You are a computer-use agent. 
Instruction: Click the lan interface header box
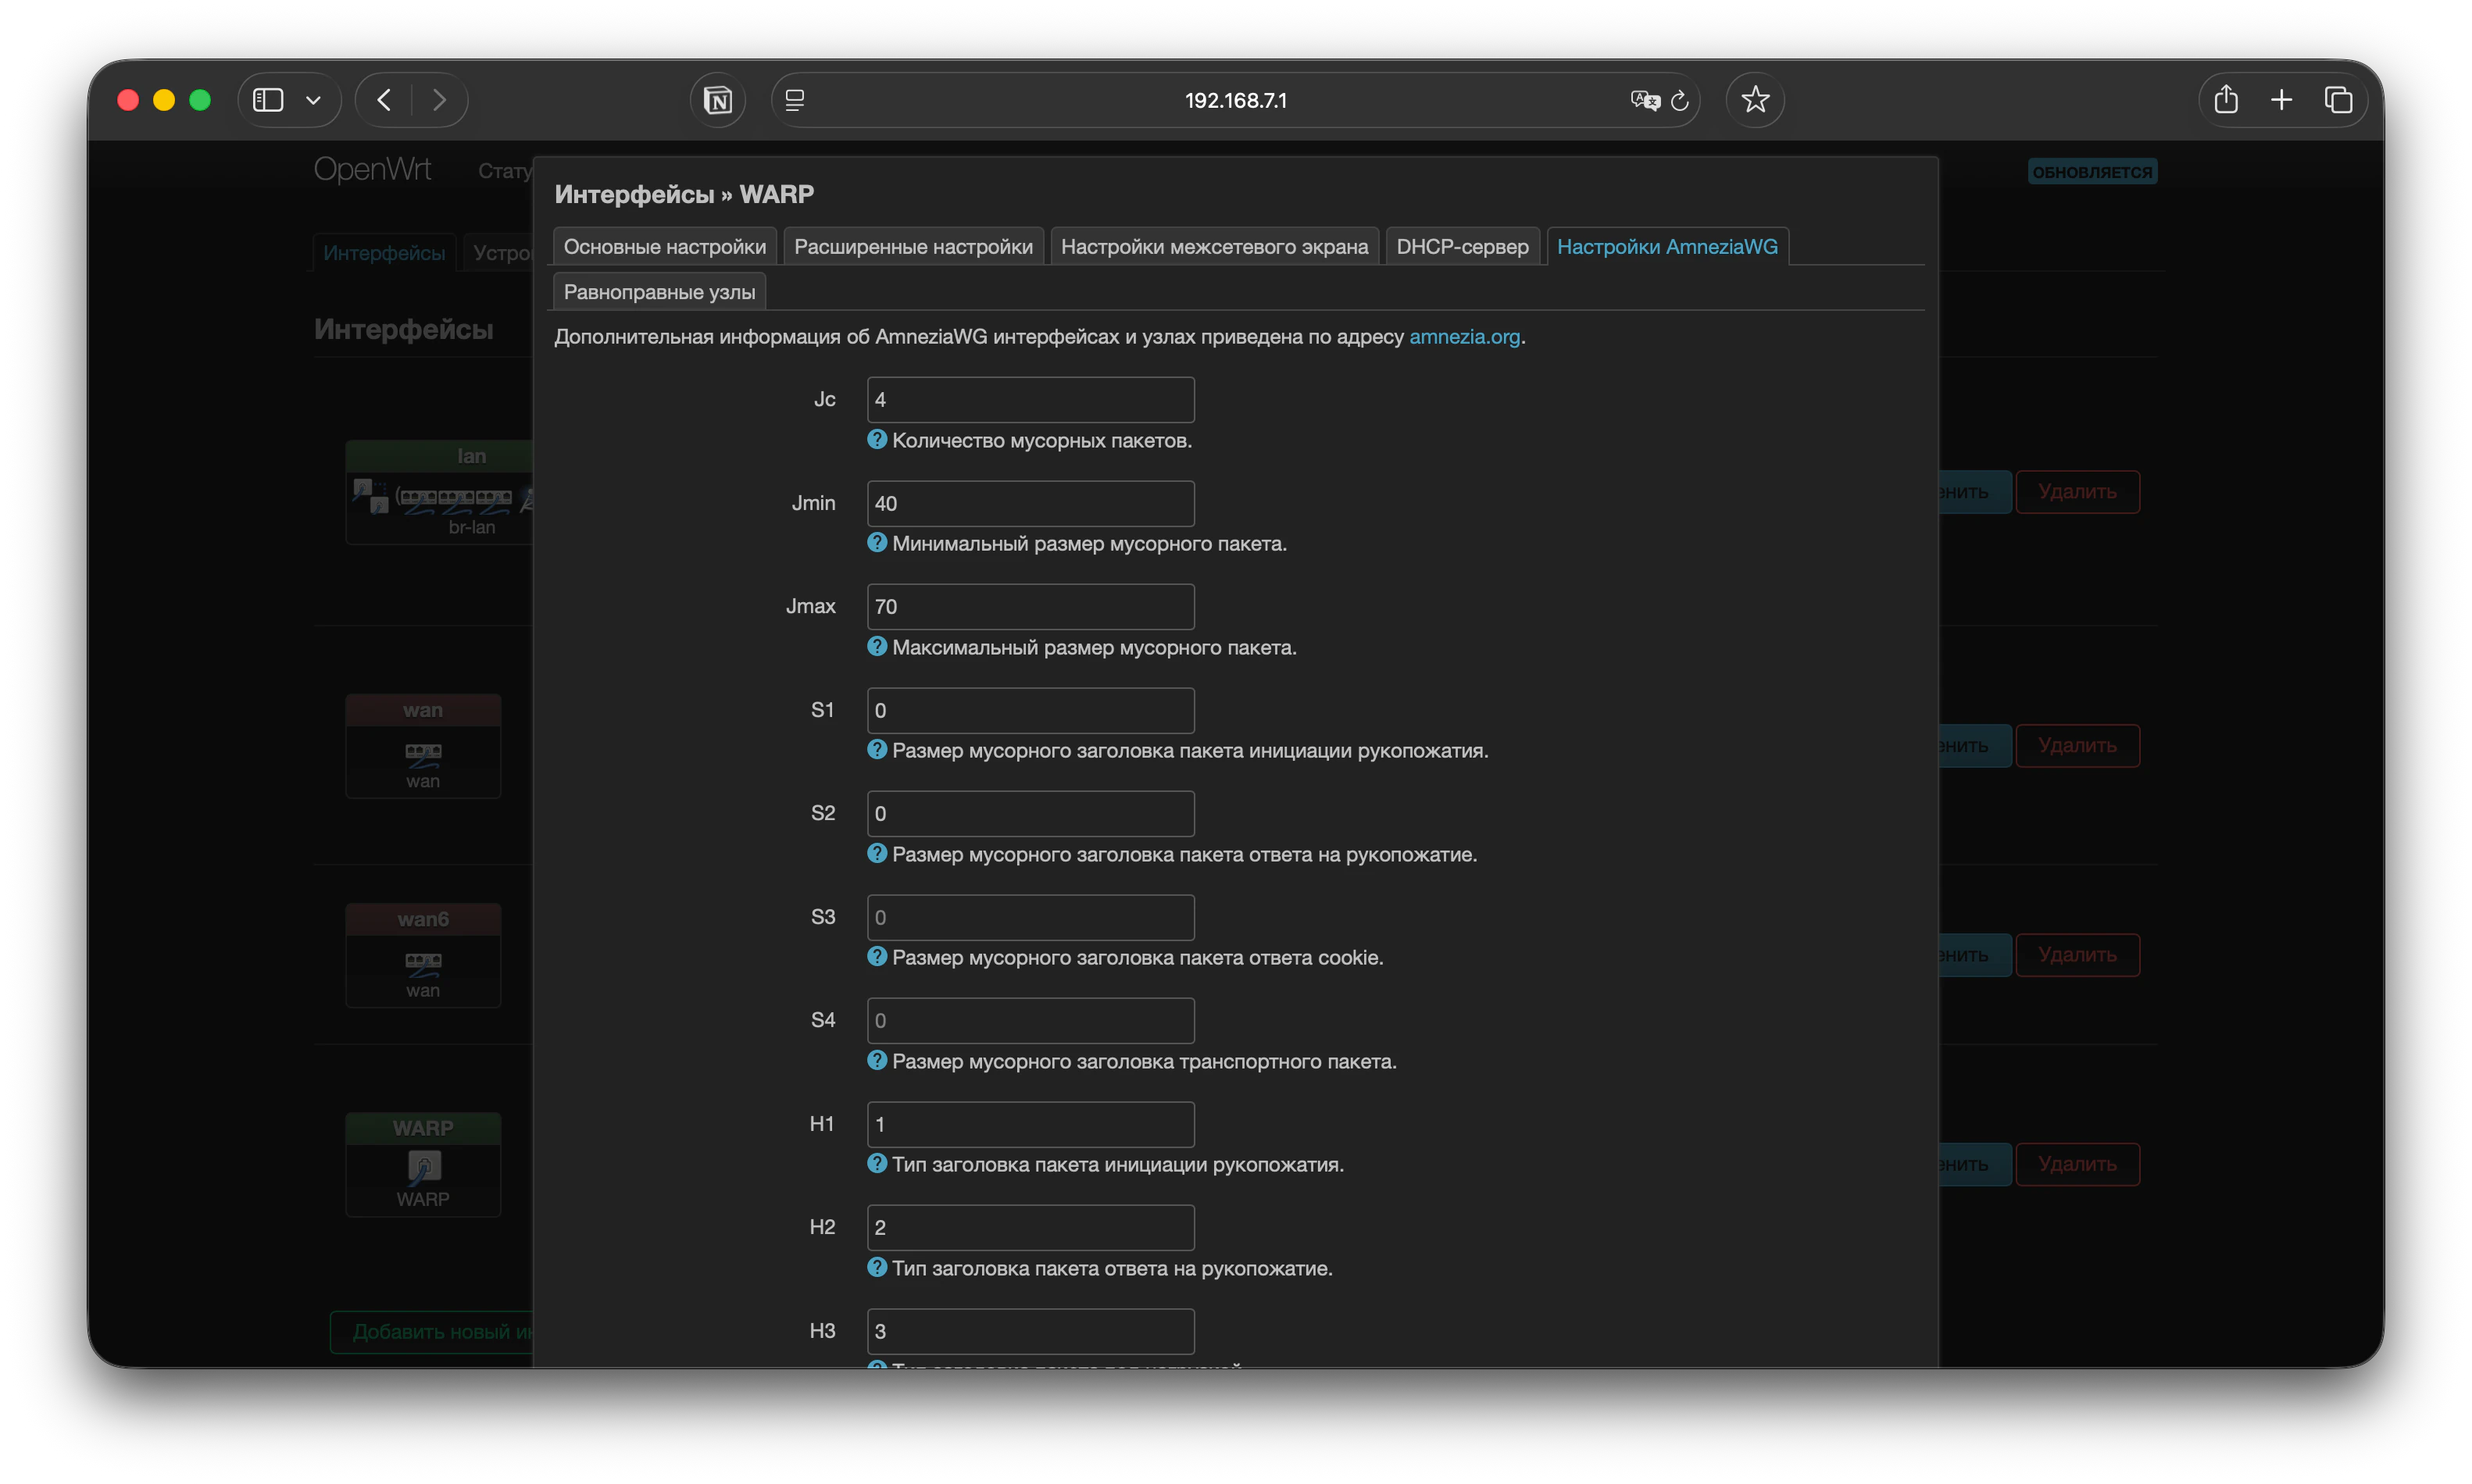(440, 456)
